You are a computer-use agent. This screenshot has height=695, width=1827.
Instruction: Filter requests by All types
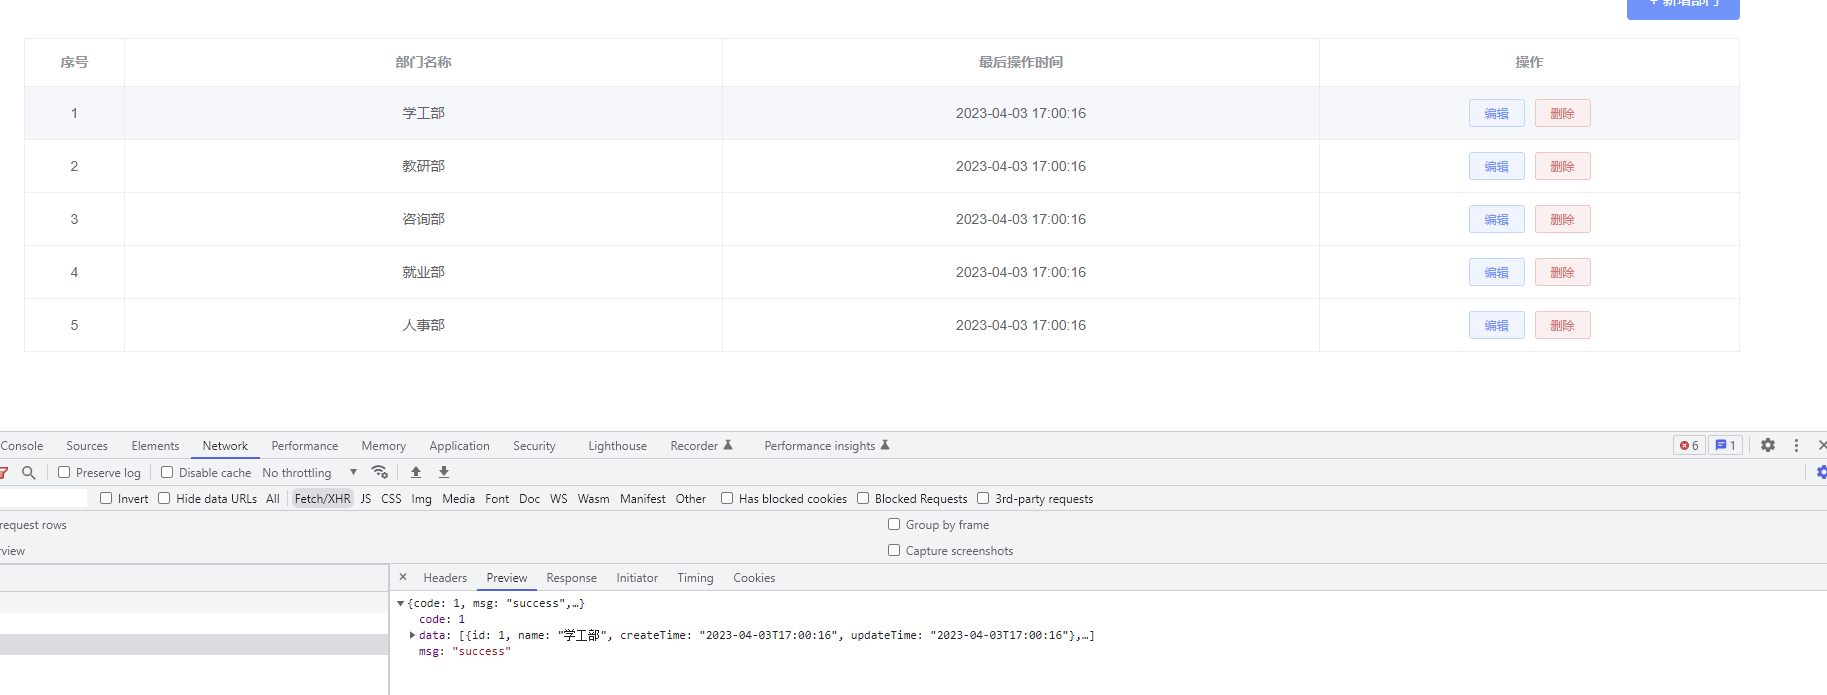pyautogui.click(x=273, y=499)
